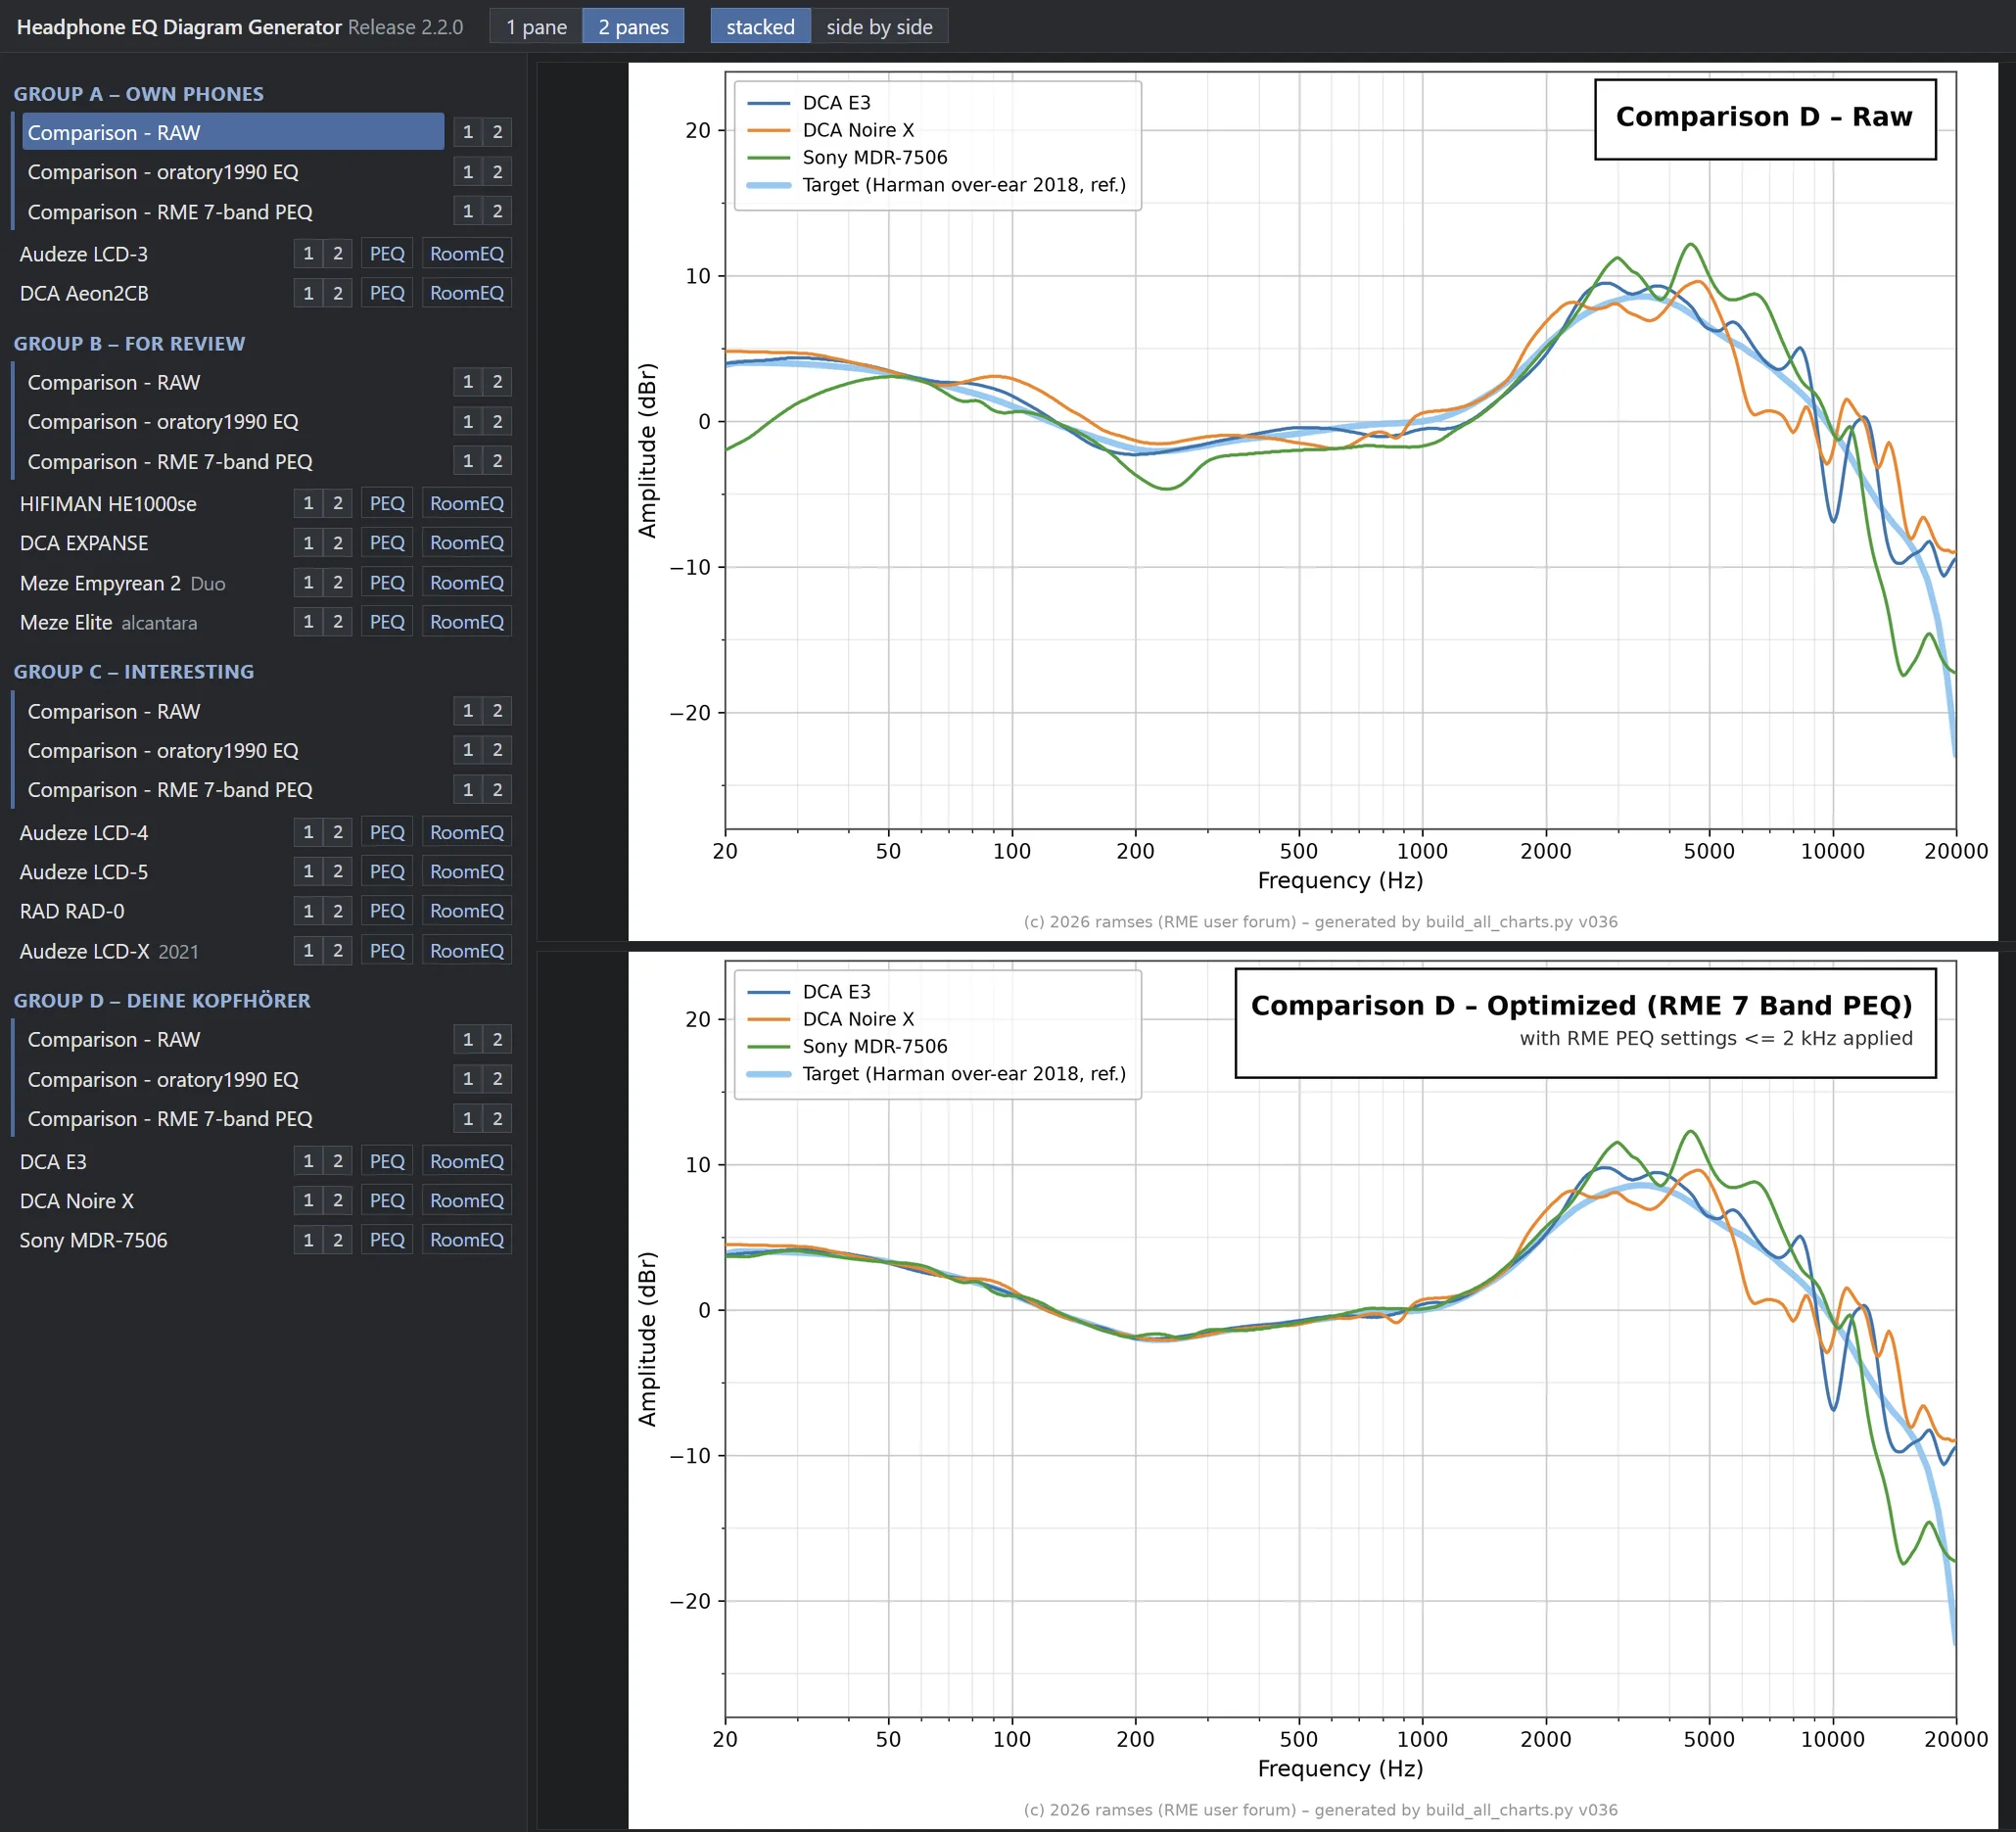The height and width of the screenshot is (1832, 2016).
Task: Click the Comparison D - Optimized chart
Action: 1312,1390
